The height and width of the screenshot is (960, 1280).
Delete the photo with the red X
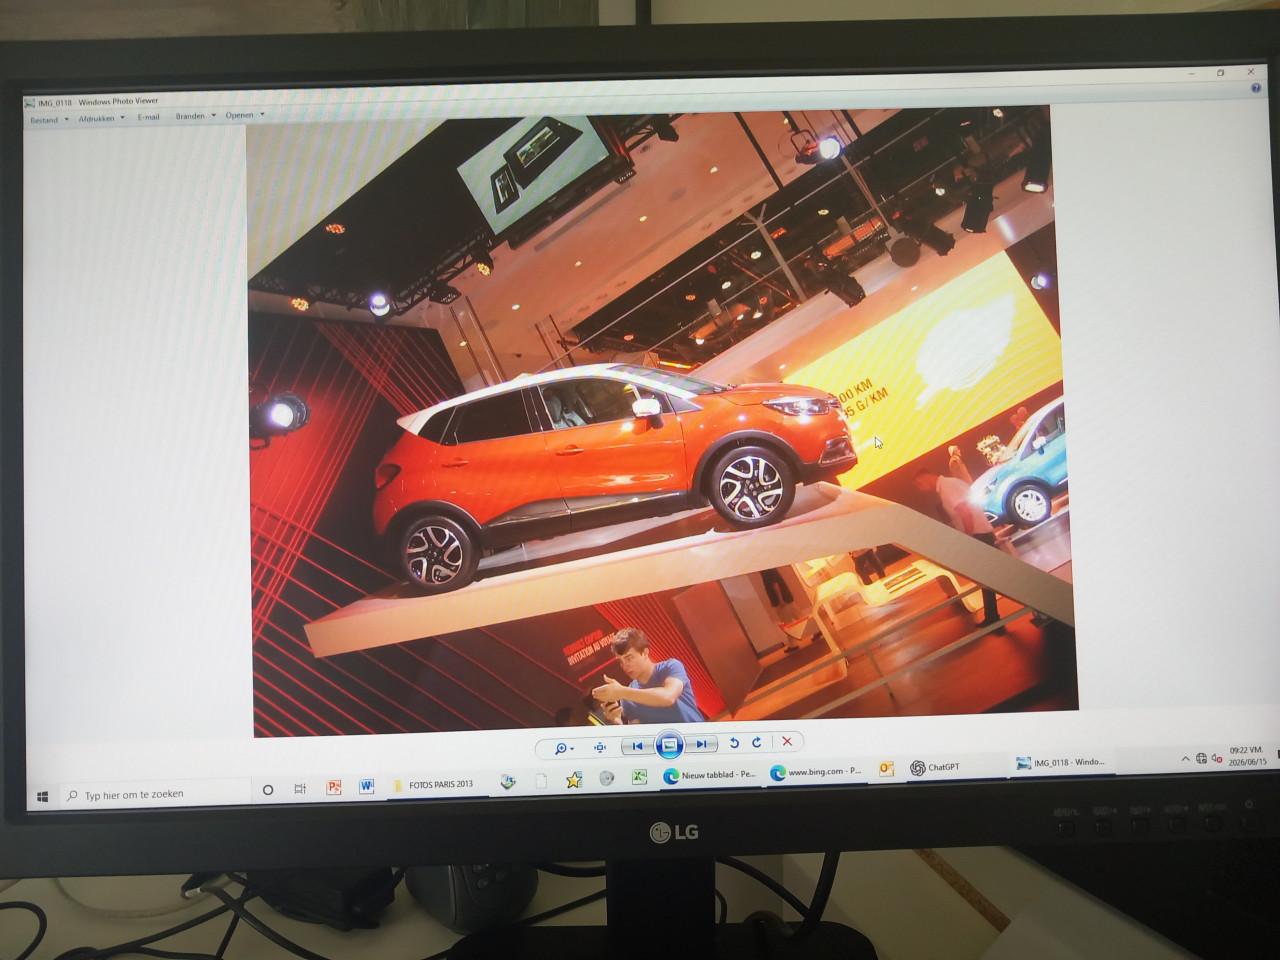[x=787, y=742]
